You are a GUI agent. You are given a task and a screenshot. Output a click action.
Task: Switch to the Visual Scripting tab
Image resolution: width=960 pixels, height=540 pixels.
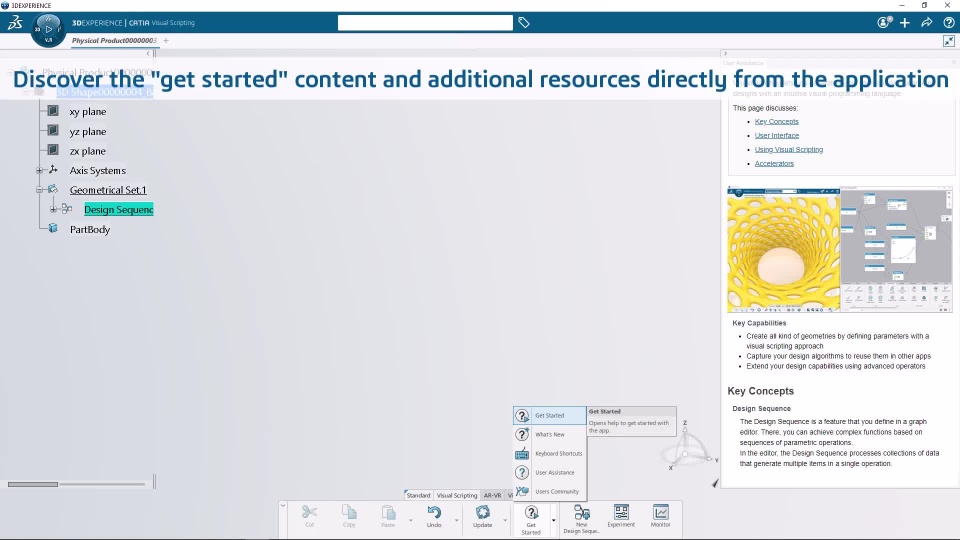457,495
